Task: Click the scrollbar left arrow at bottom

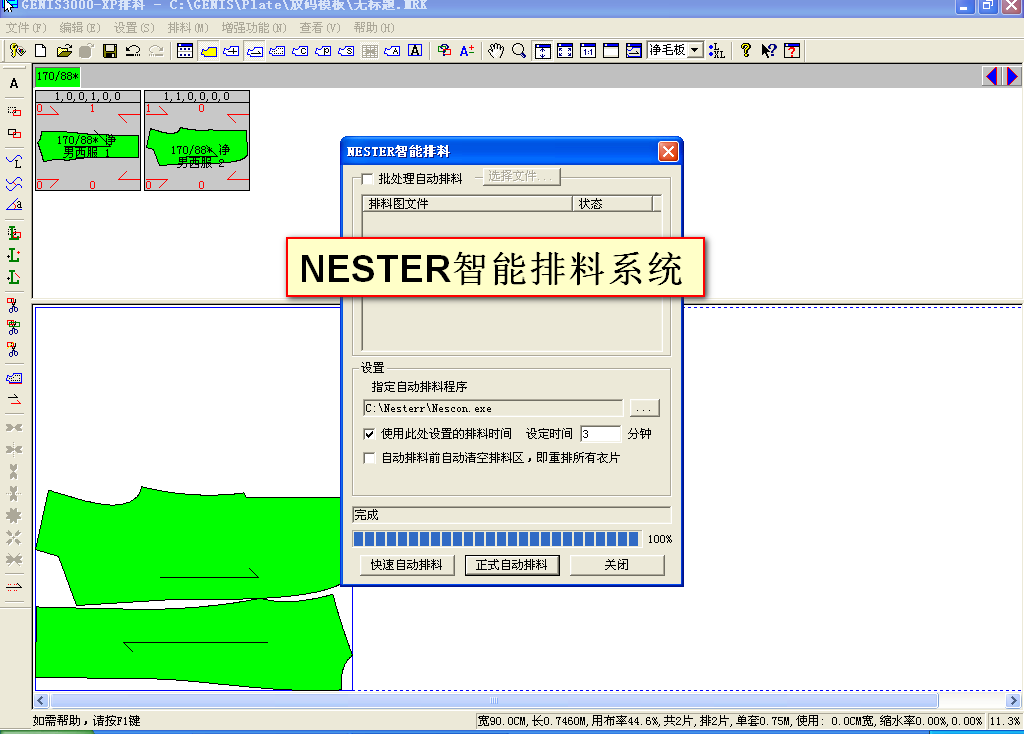Action: pos(41,701)
